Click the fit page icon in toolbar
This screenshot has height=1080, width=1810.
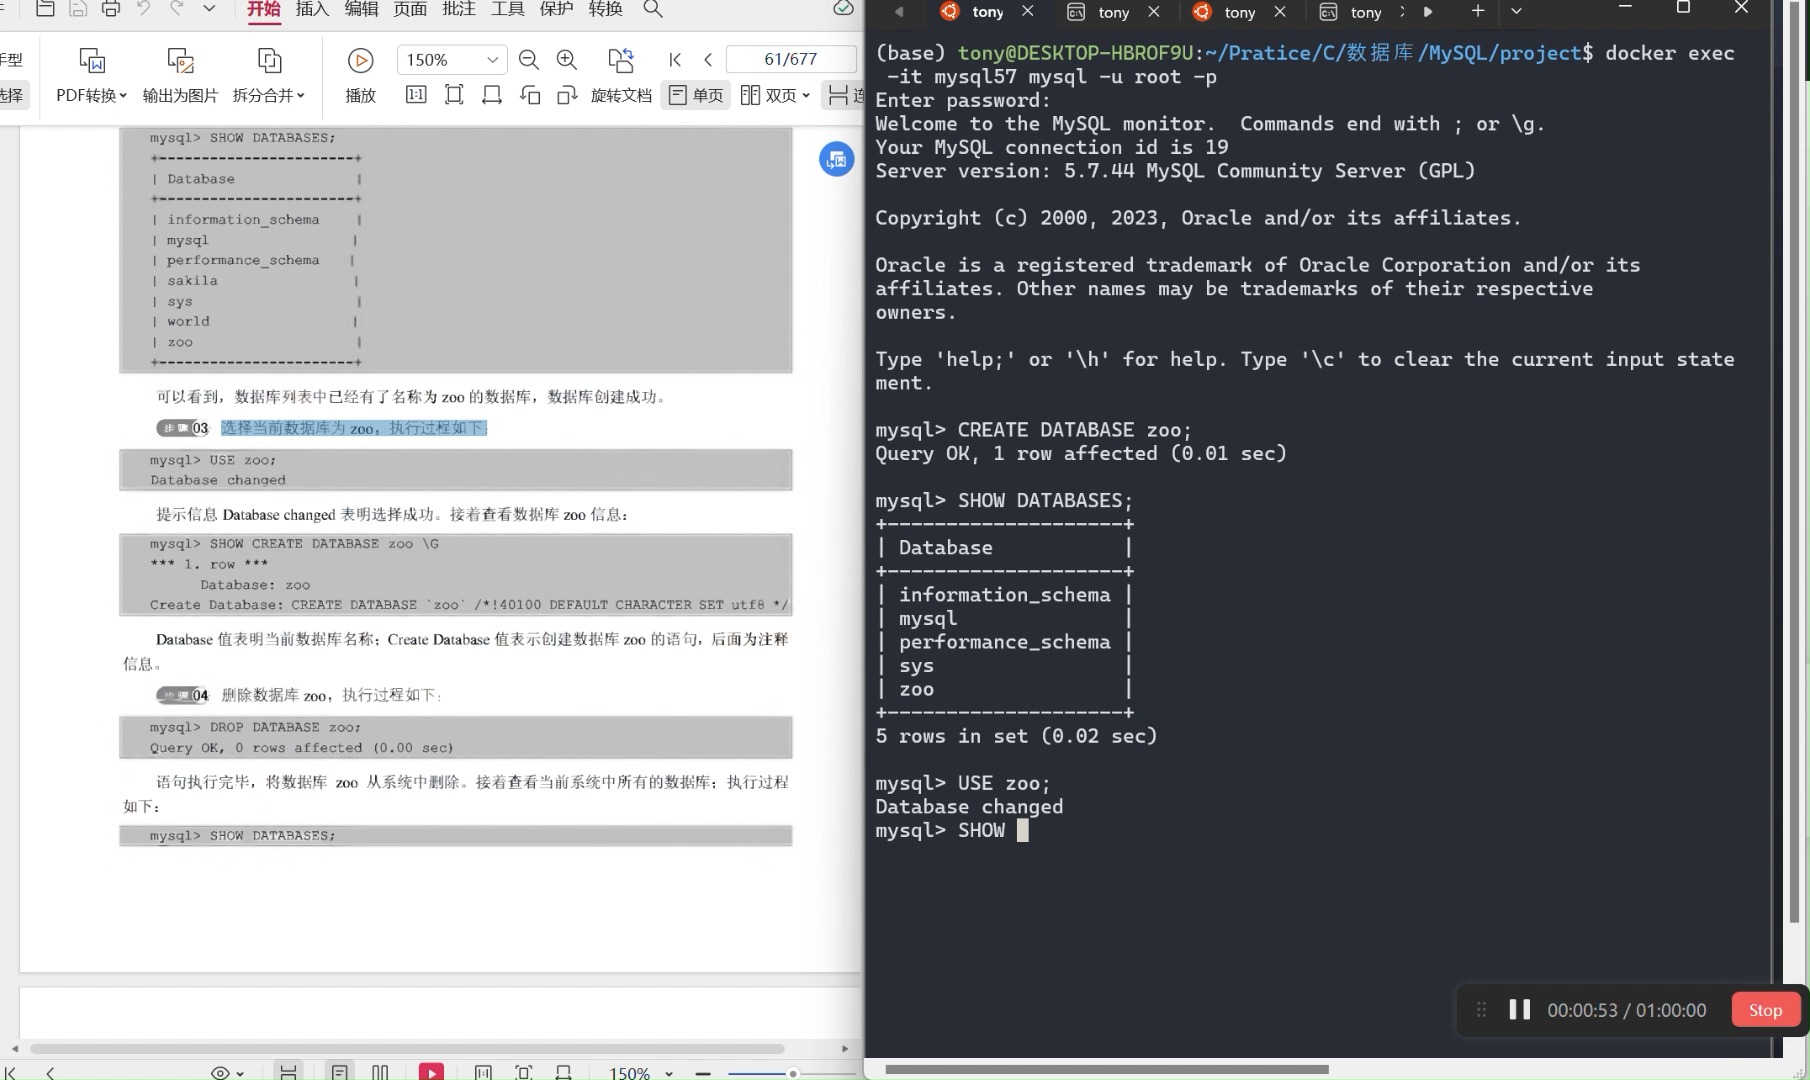pos(454,95)
